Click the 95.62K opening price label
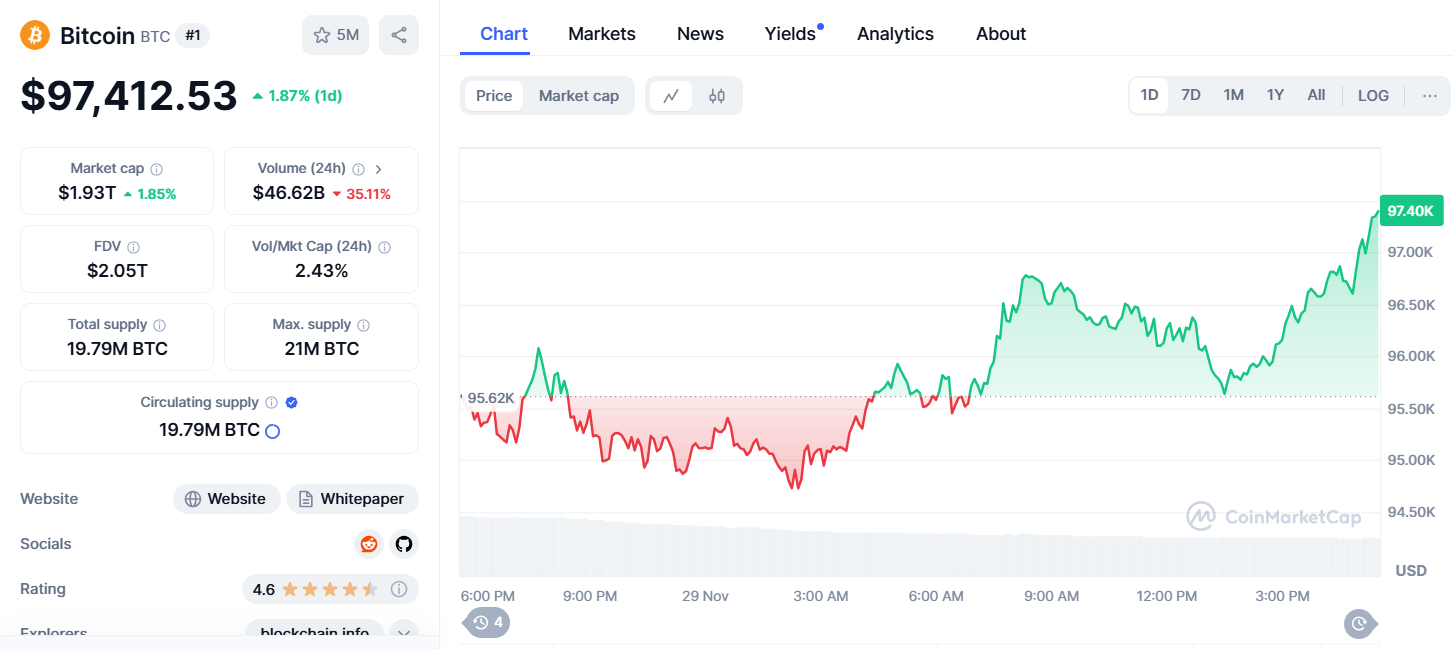The height and width of the screenshot is (649, 1453). 491,398
